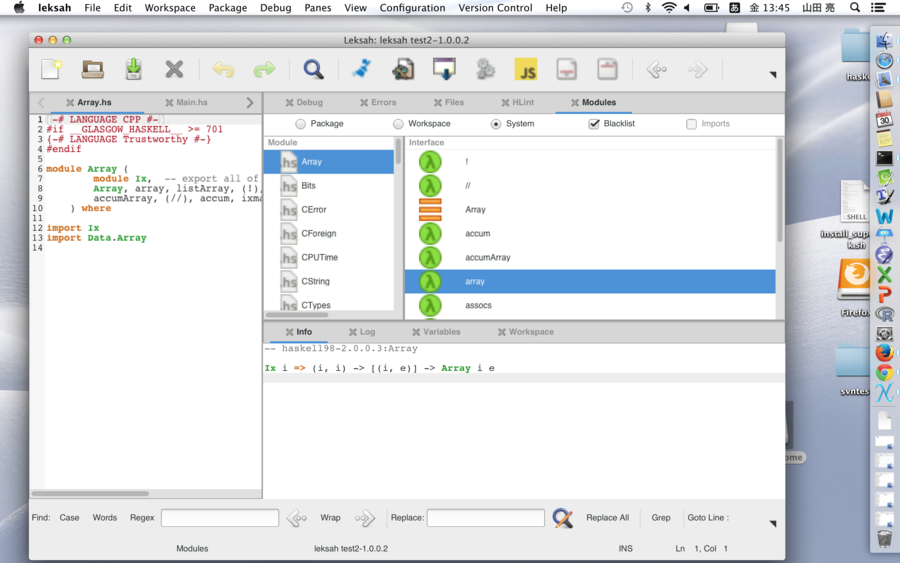Close the file with the toolbar X icon
The height and width of the screenshot is (563, 900).
point(174,69)
